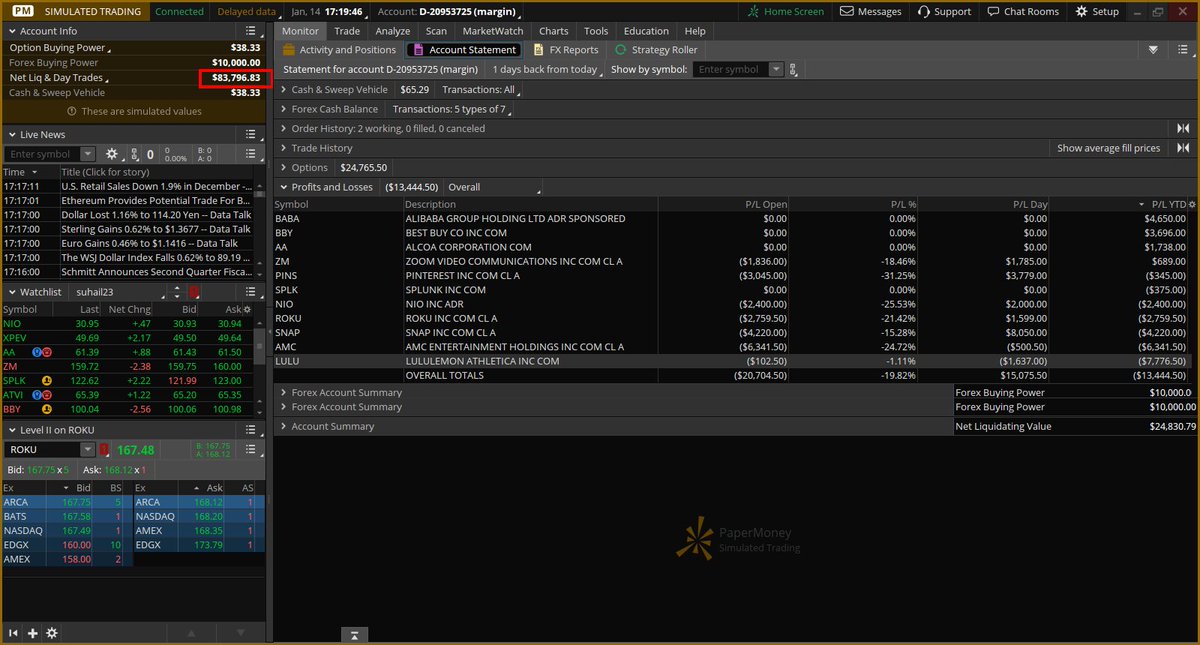Open the MarketWatch tab
This screenshot has height=645, width=1200.
point(493,31)
